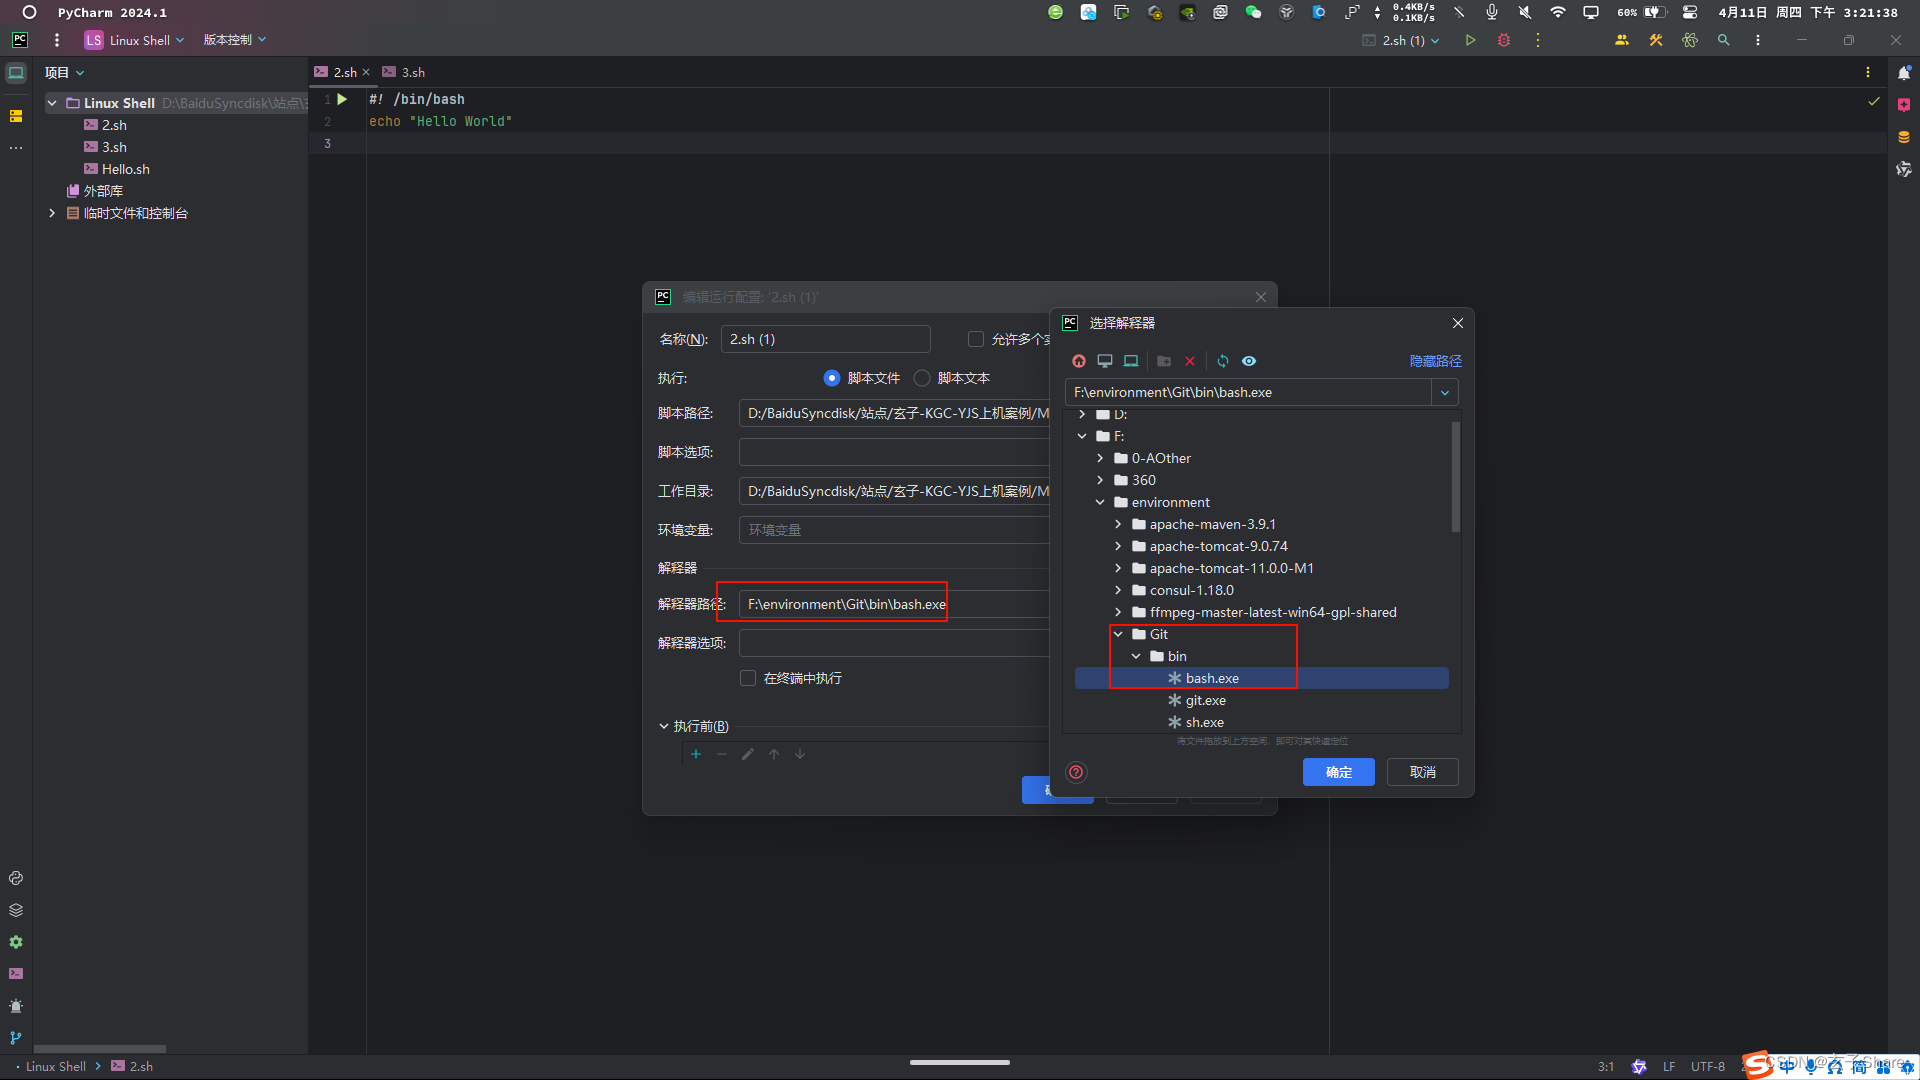Click the Desktop shortcut icon in file chooser

[1105, 361]
